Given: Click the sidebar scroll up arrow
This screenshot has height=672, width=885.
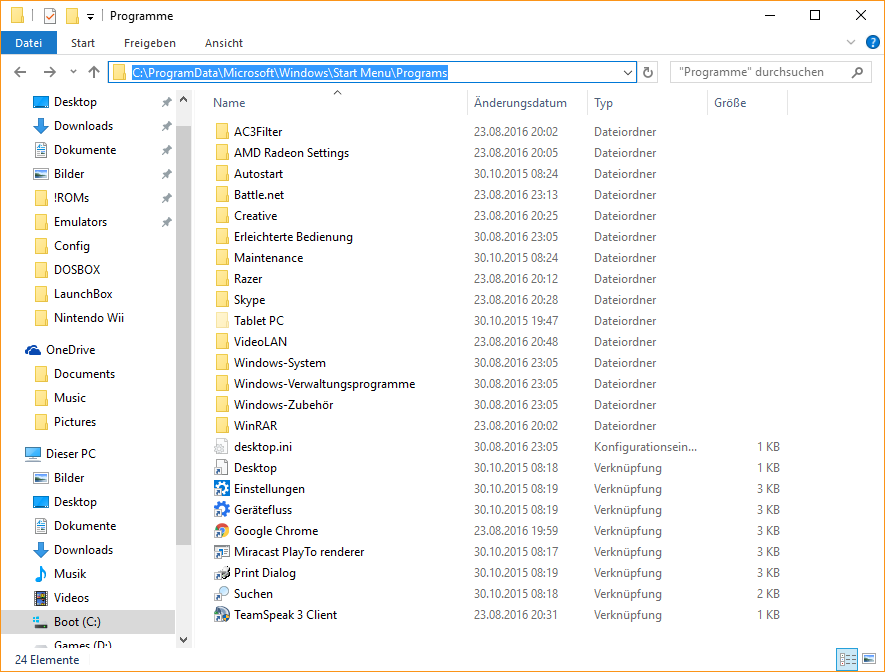Looking at the screenshot, I should 183,99.
